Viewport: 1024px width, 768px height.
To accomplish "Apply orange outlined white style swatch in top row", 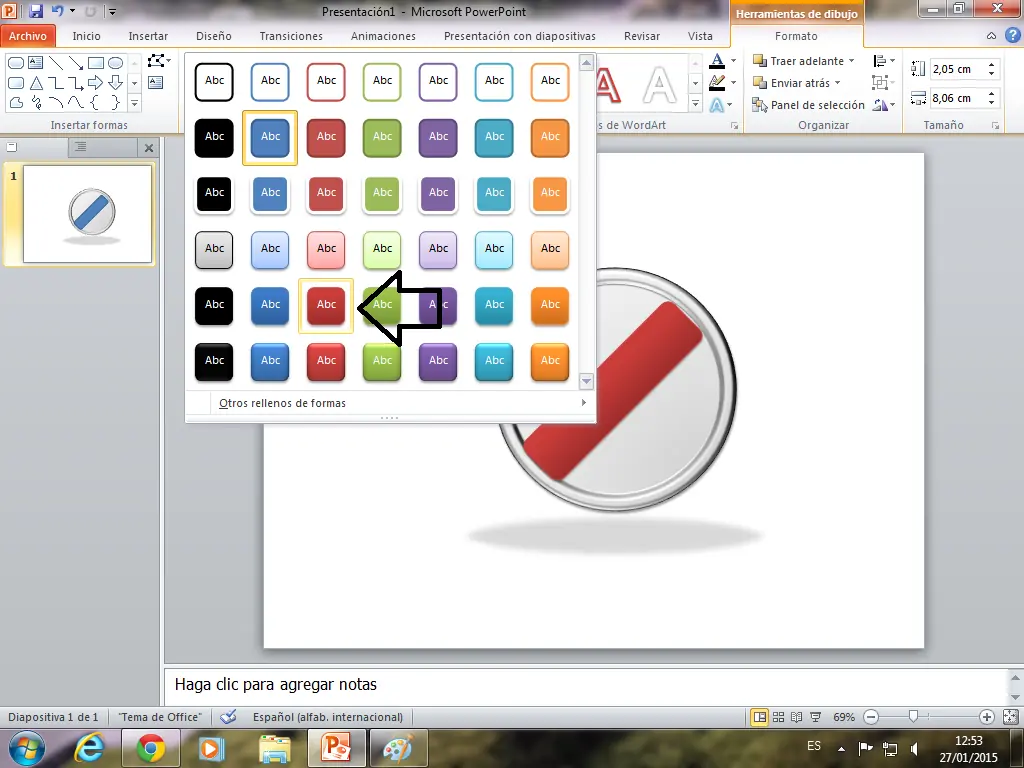I will 551,82.
